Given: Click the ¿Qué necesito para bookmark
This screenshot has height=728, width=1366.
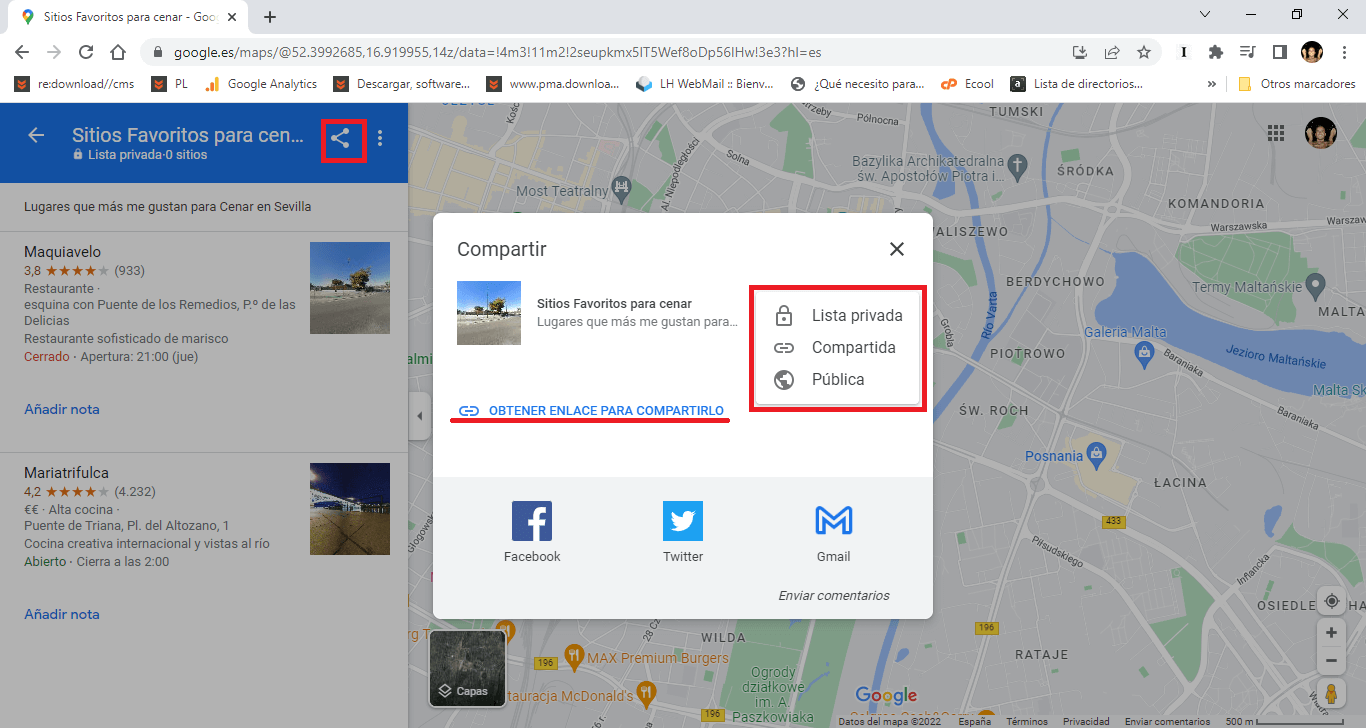Looking at the screenshot, I should click(858, 84).
